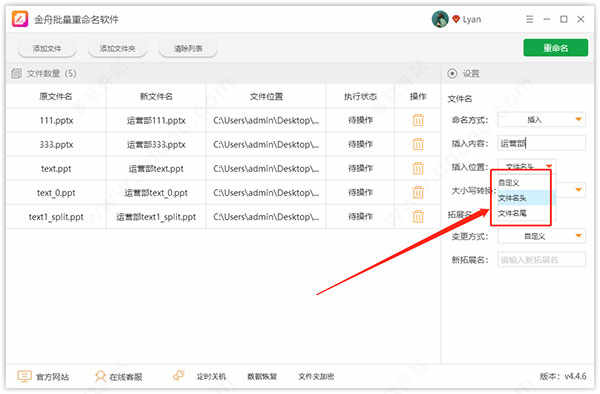This screenshot has width=600, height=394.
Task: Open 官方网站 monitor icon in footer
Action: point(24,376)
